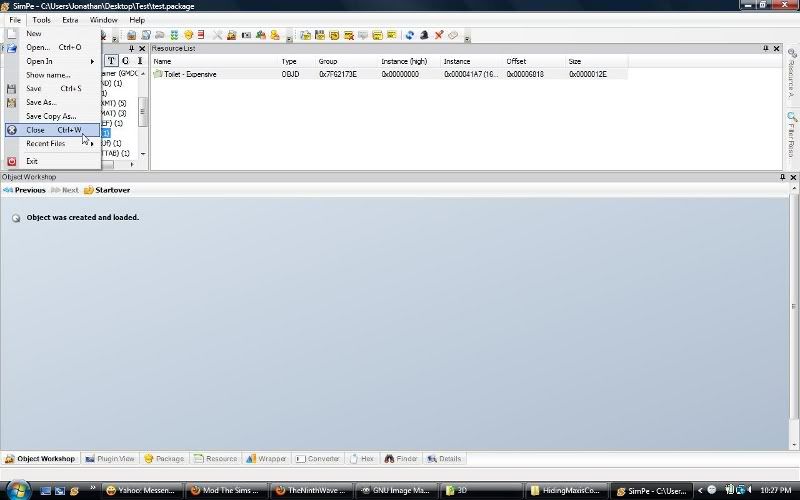
Task: Expand the Open In submenu
Action: [40, 61]
